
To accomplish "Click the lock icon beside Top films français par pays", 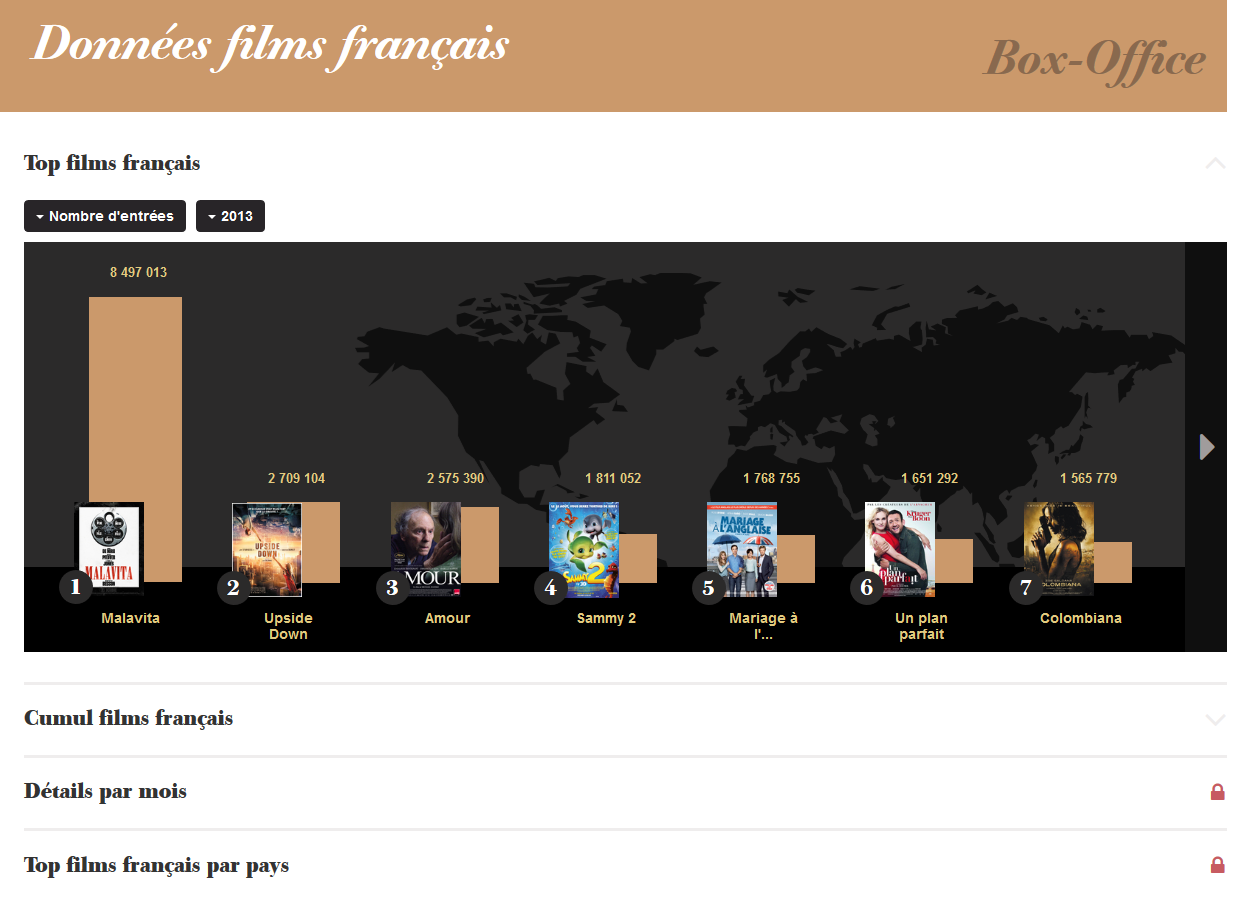I will pos(1217,865).
